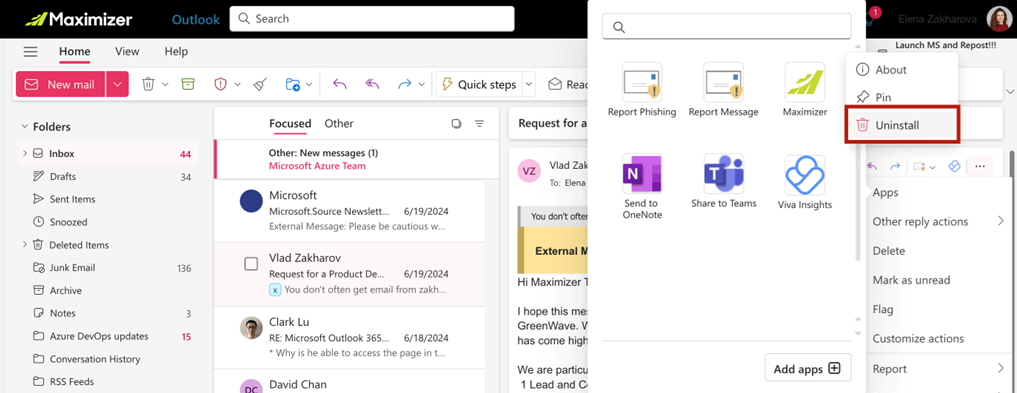Open Microsoft Azure Team new messages link
The width and height of the screenshot is (1017, 393).
[x=317, y=166]
